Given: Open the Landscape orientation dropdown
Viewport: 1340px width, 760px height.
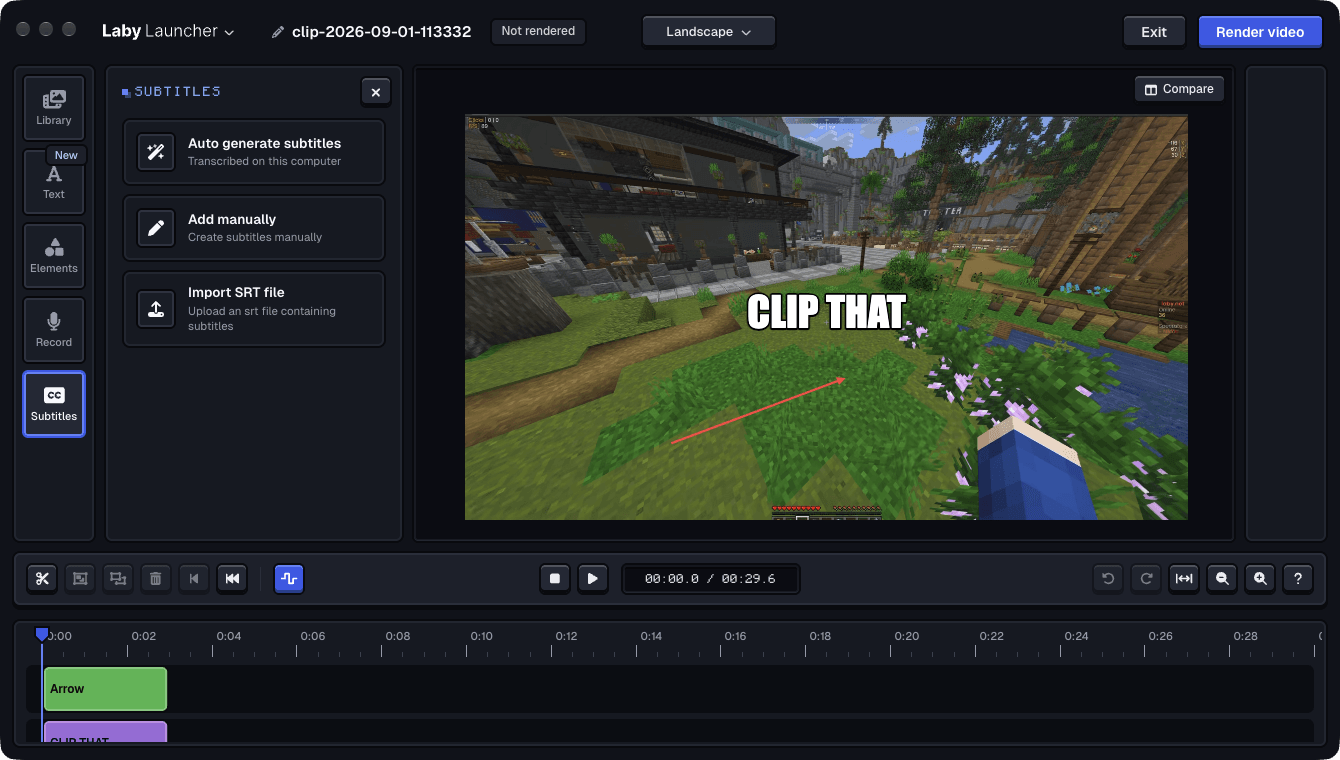Looking at the screenshot, I should (708, 32).
